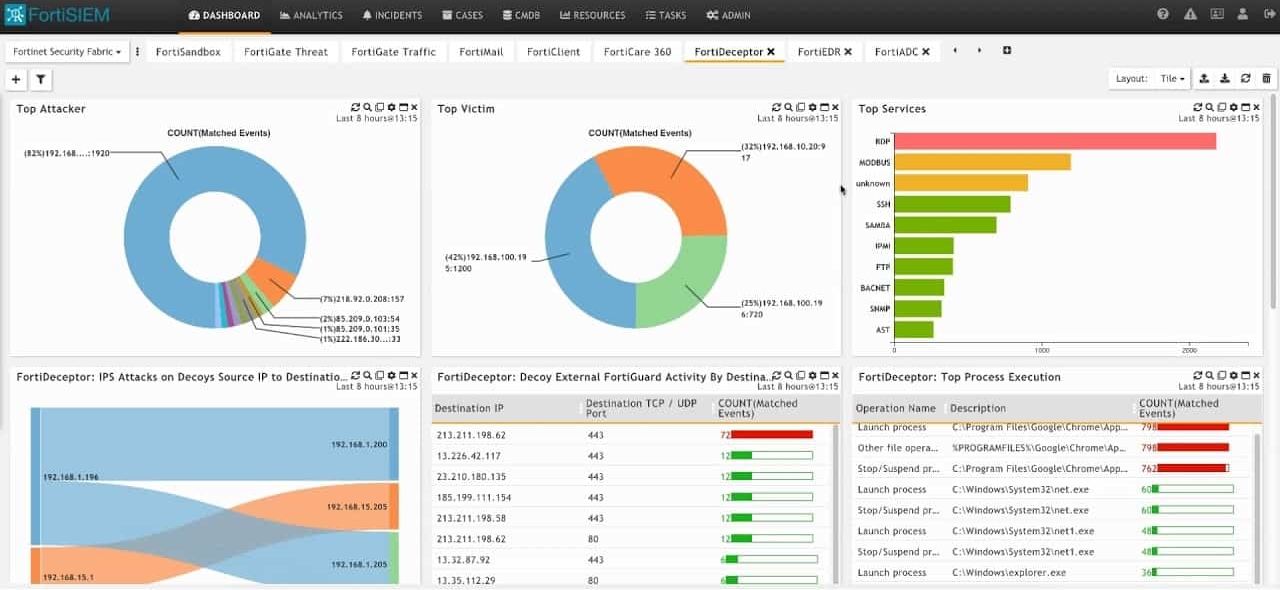Sort by Operation Name column header
1280x590 pixels.
click(899, 408)
